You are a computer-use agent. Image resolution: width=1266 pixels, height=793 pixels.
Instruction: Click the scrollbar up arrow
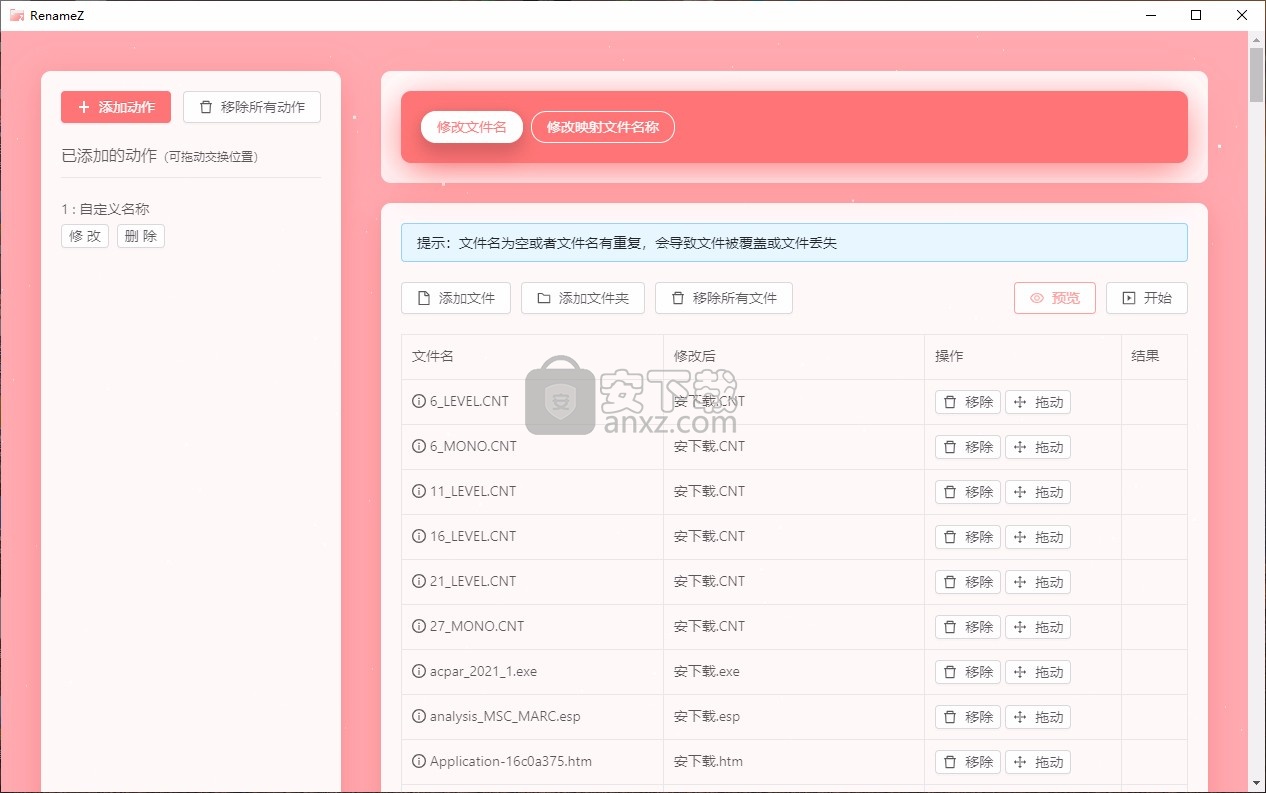tap(1256, 39)
